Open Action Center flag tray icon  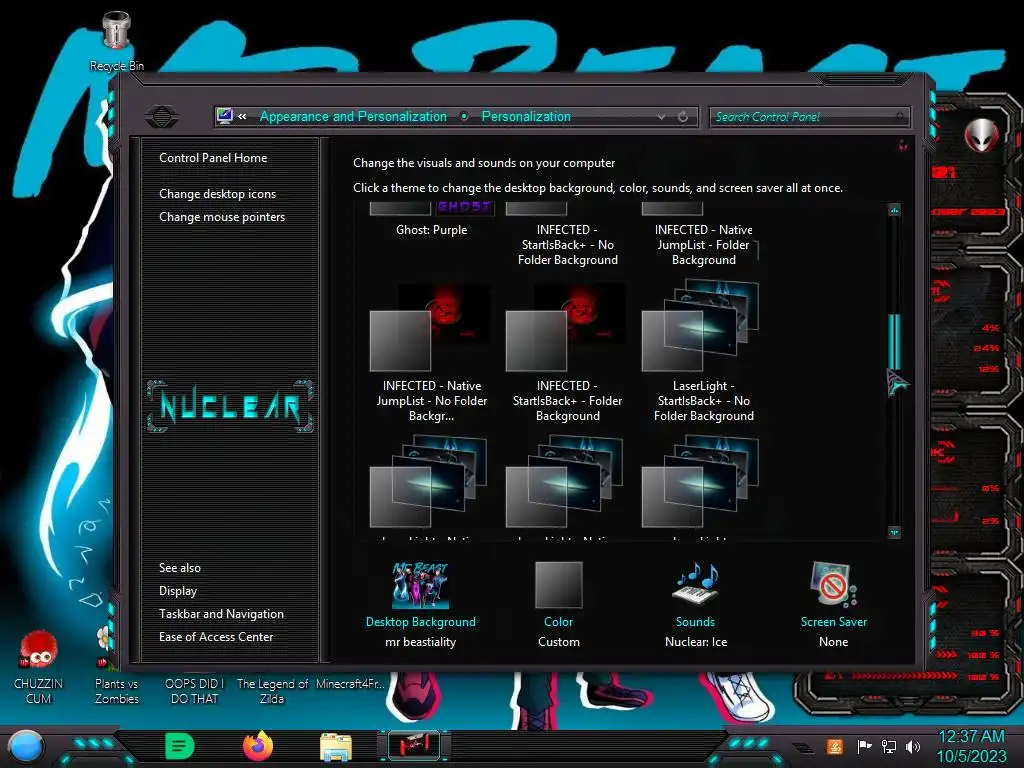pyautogui.click(x=864, y=746)
